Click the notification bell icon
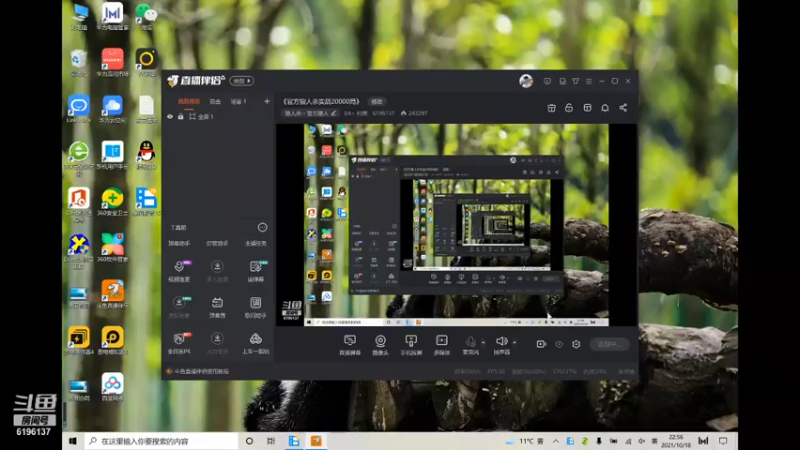 click(605, 108)
